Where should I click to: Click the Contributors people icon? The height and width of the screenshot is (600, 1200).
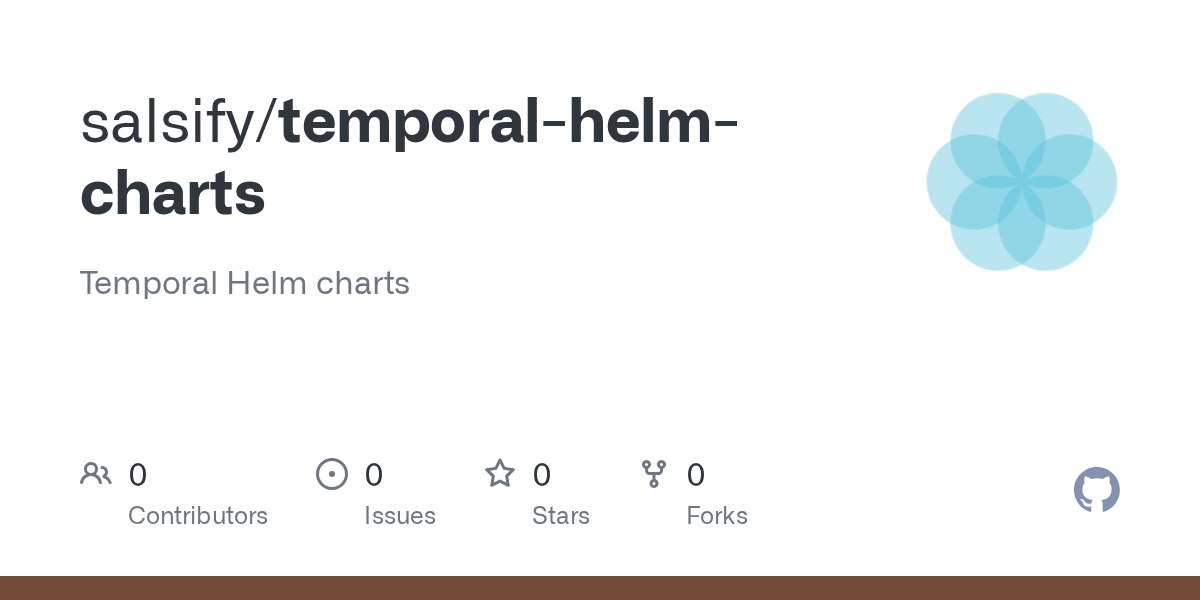[x=96, y=474]
